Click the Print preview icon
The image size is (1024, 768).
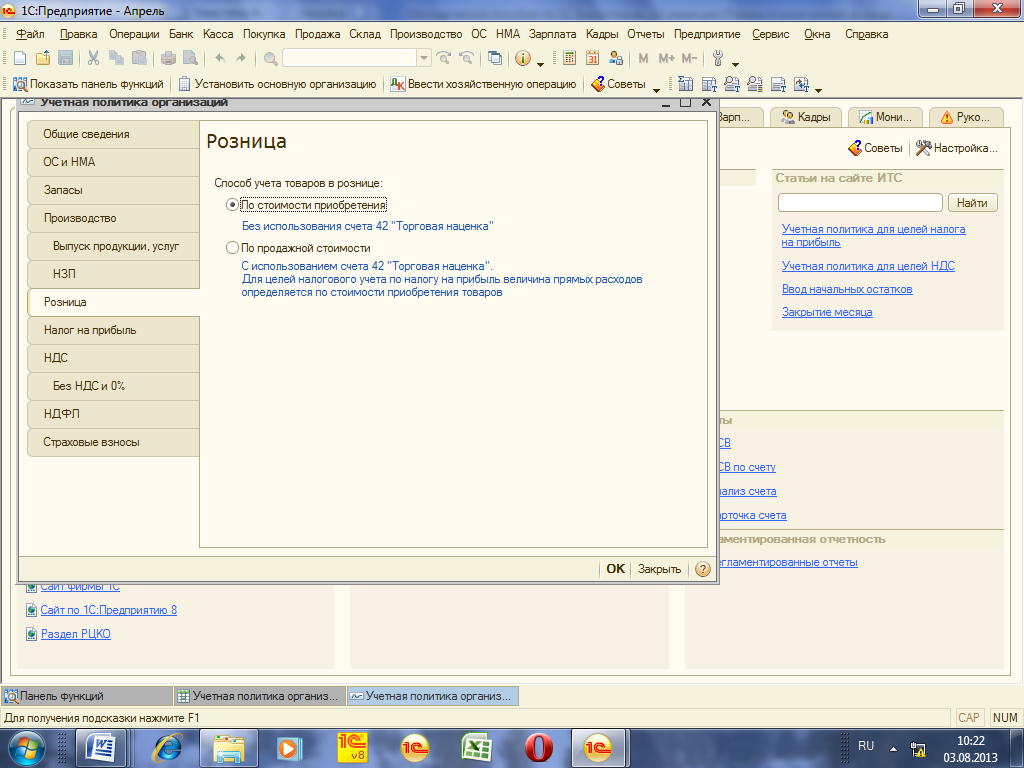point(190,58)
